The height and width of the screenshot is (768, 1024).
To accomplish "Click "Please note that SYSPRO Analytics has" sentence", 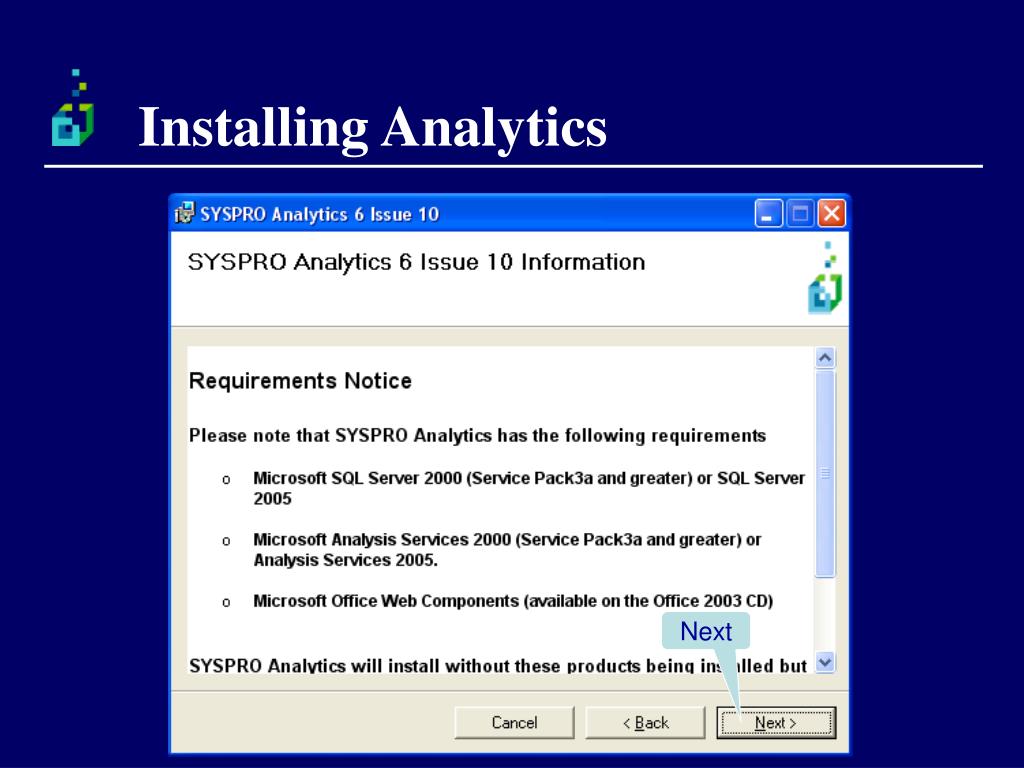I will [x=477, y=436].
